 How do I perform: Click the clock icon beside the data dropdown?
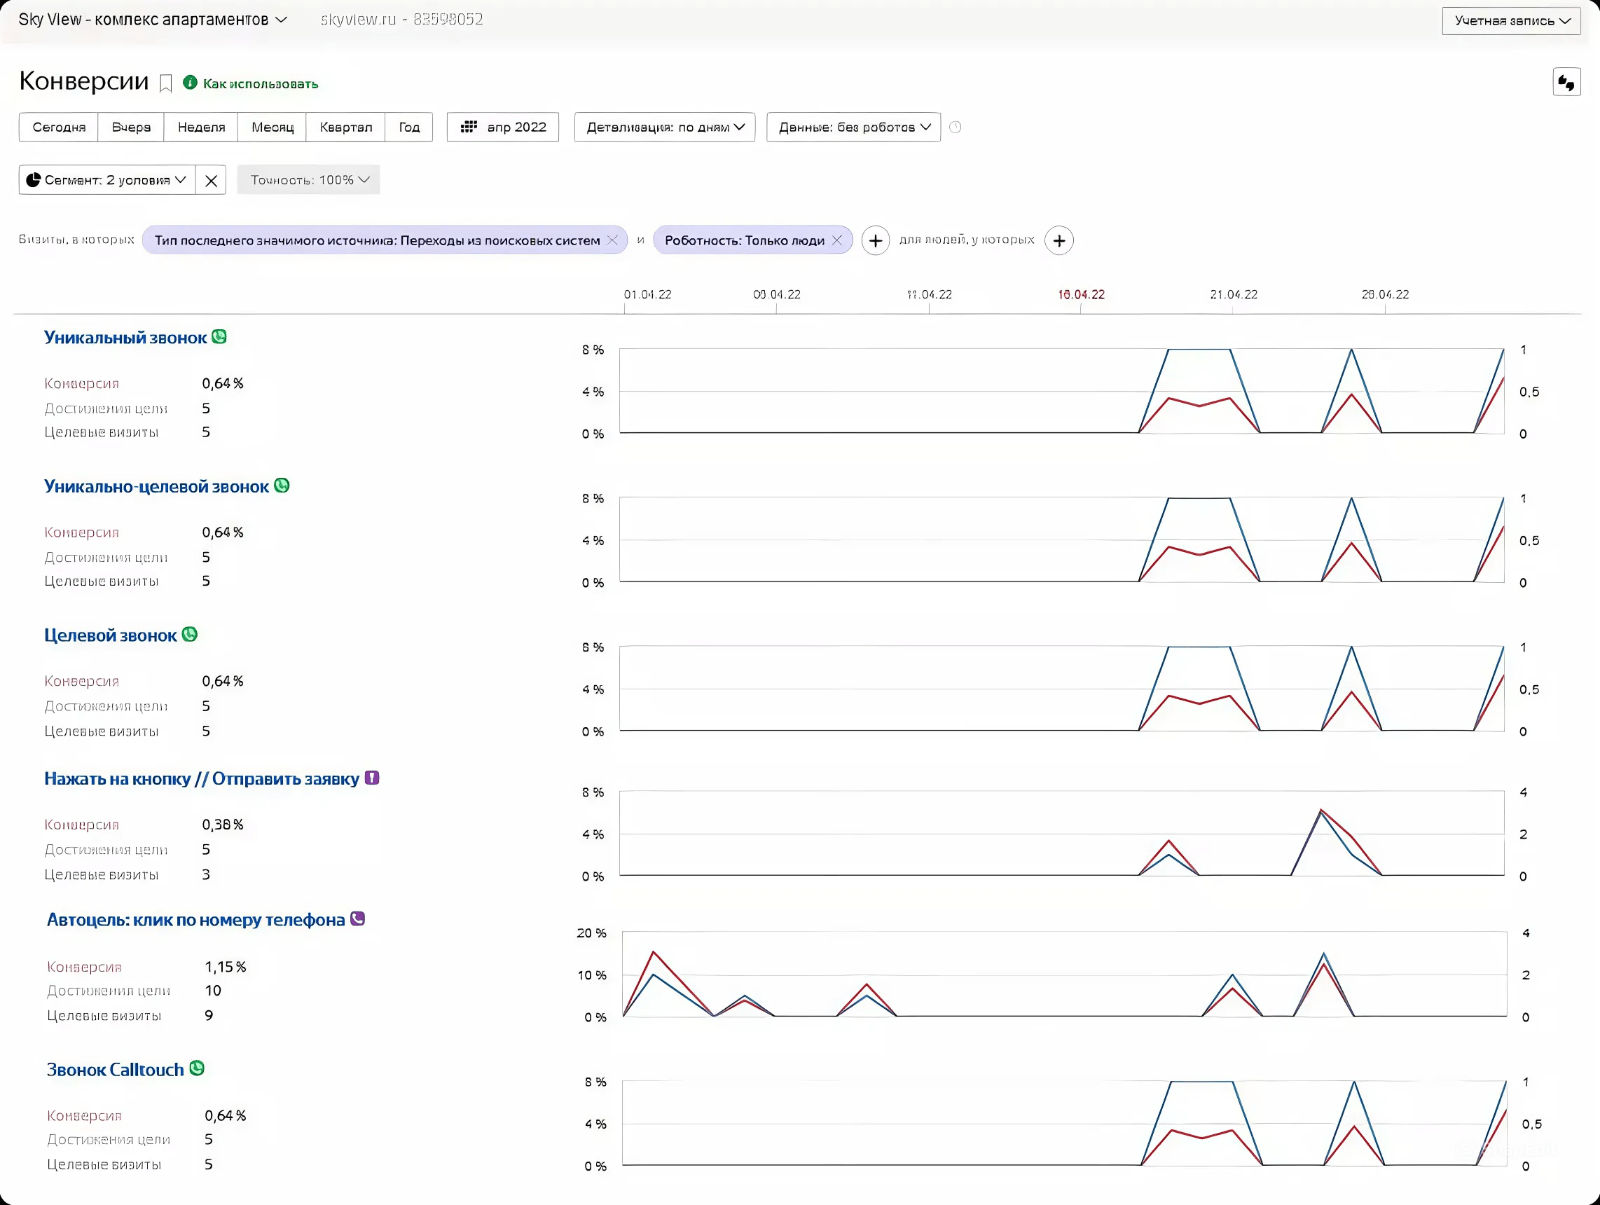pyautogui.click(x=955, y=127)
